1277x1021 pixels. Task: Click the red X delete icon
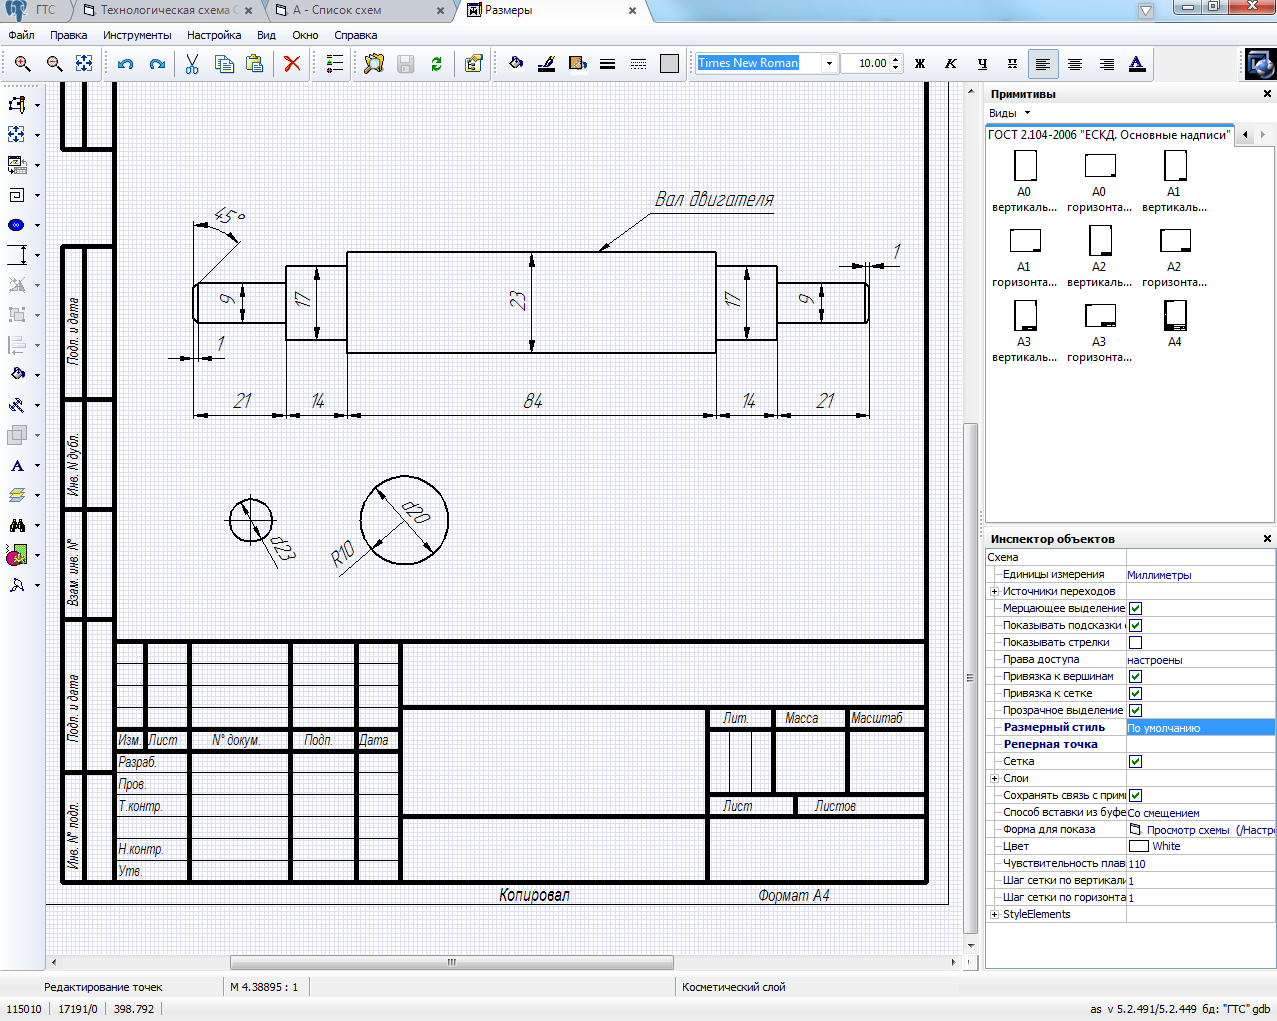[x=292, y=64]
